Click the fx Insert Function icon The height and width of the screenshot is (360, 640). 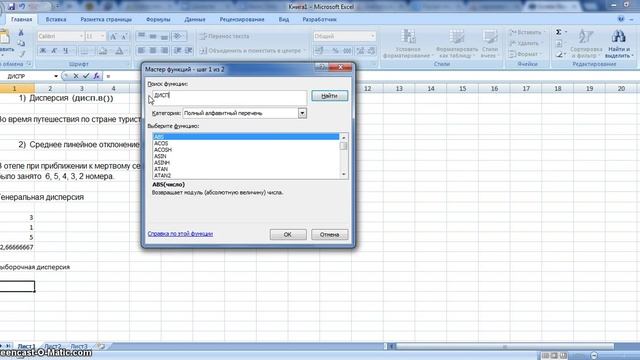96,76
